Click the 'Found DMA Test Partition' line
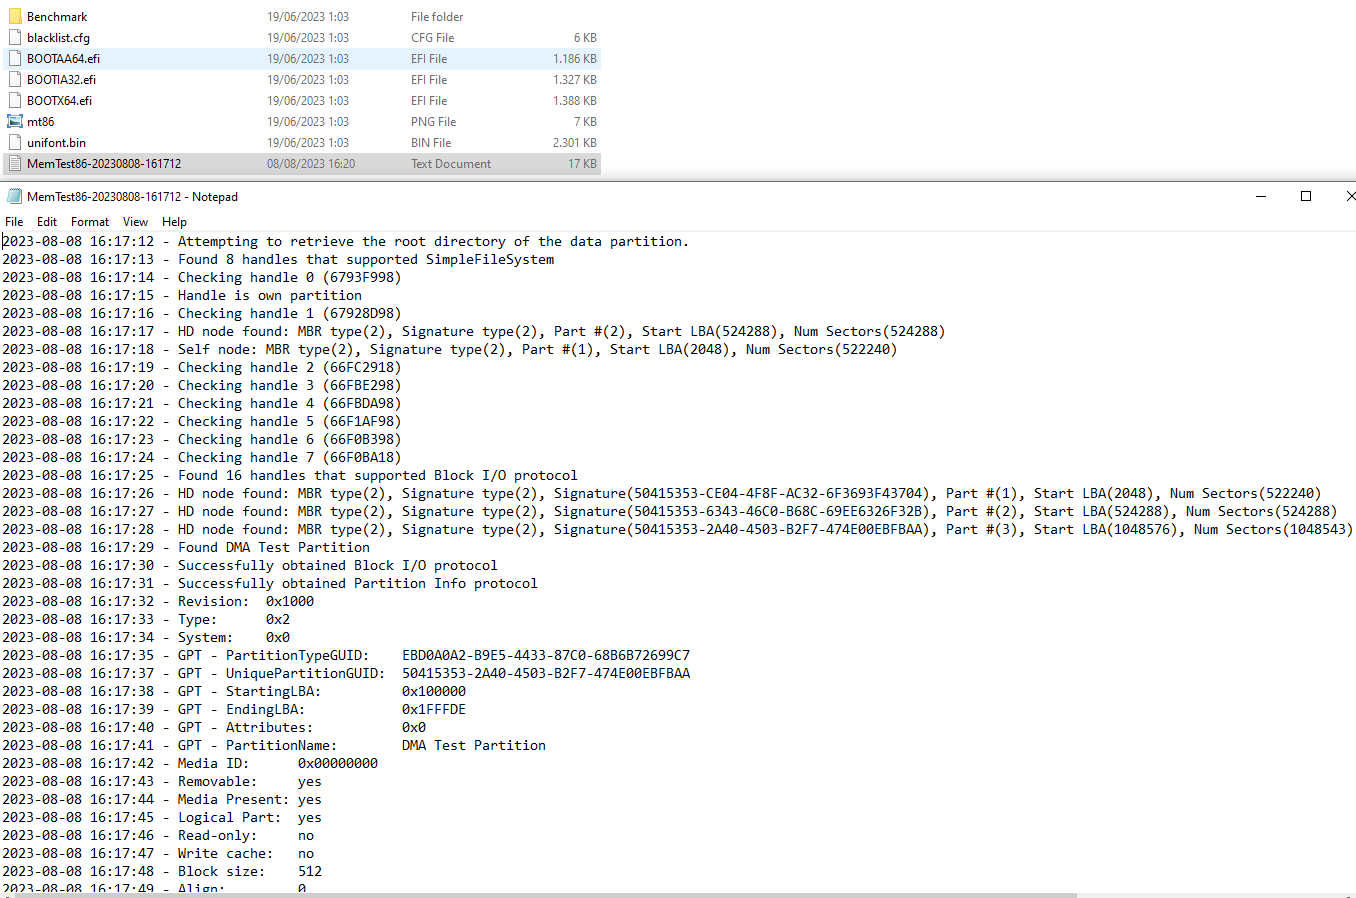 186,547
